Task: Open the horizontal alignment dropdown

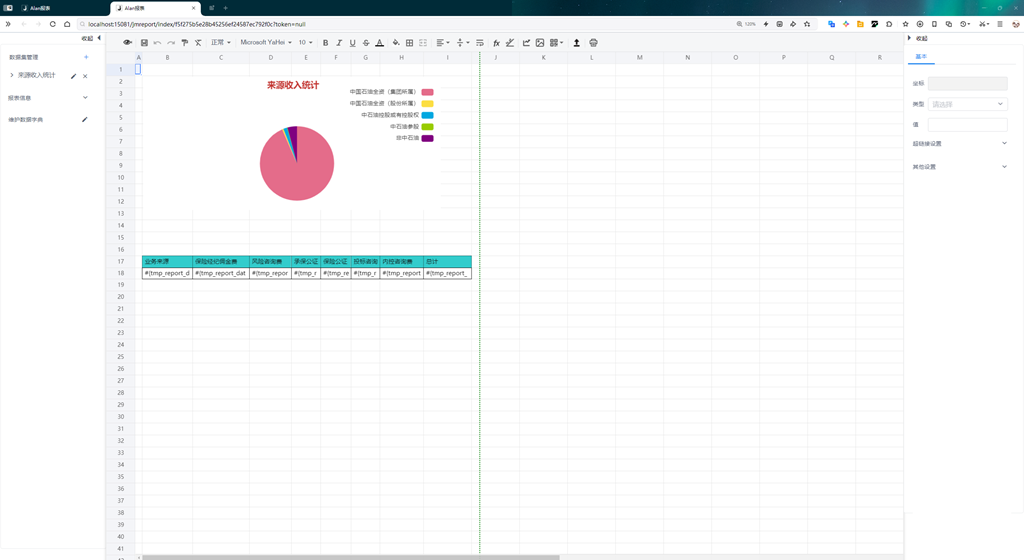Action: 443,42
